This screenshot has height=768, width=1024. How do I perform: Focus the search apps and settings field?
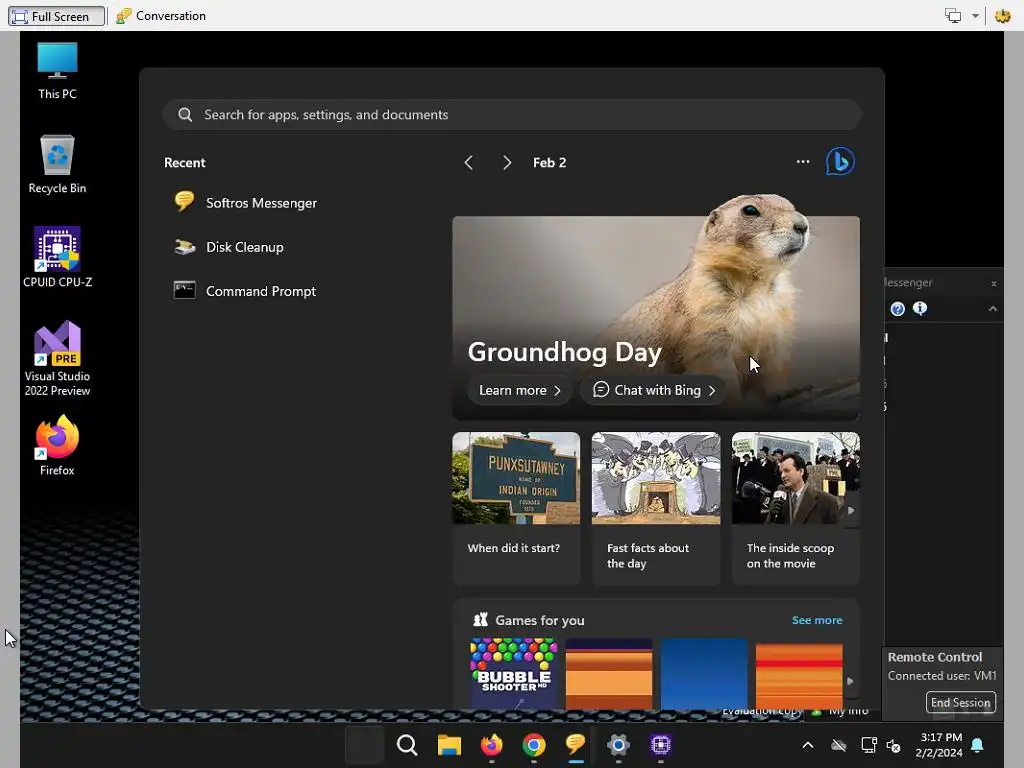511,115
